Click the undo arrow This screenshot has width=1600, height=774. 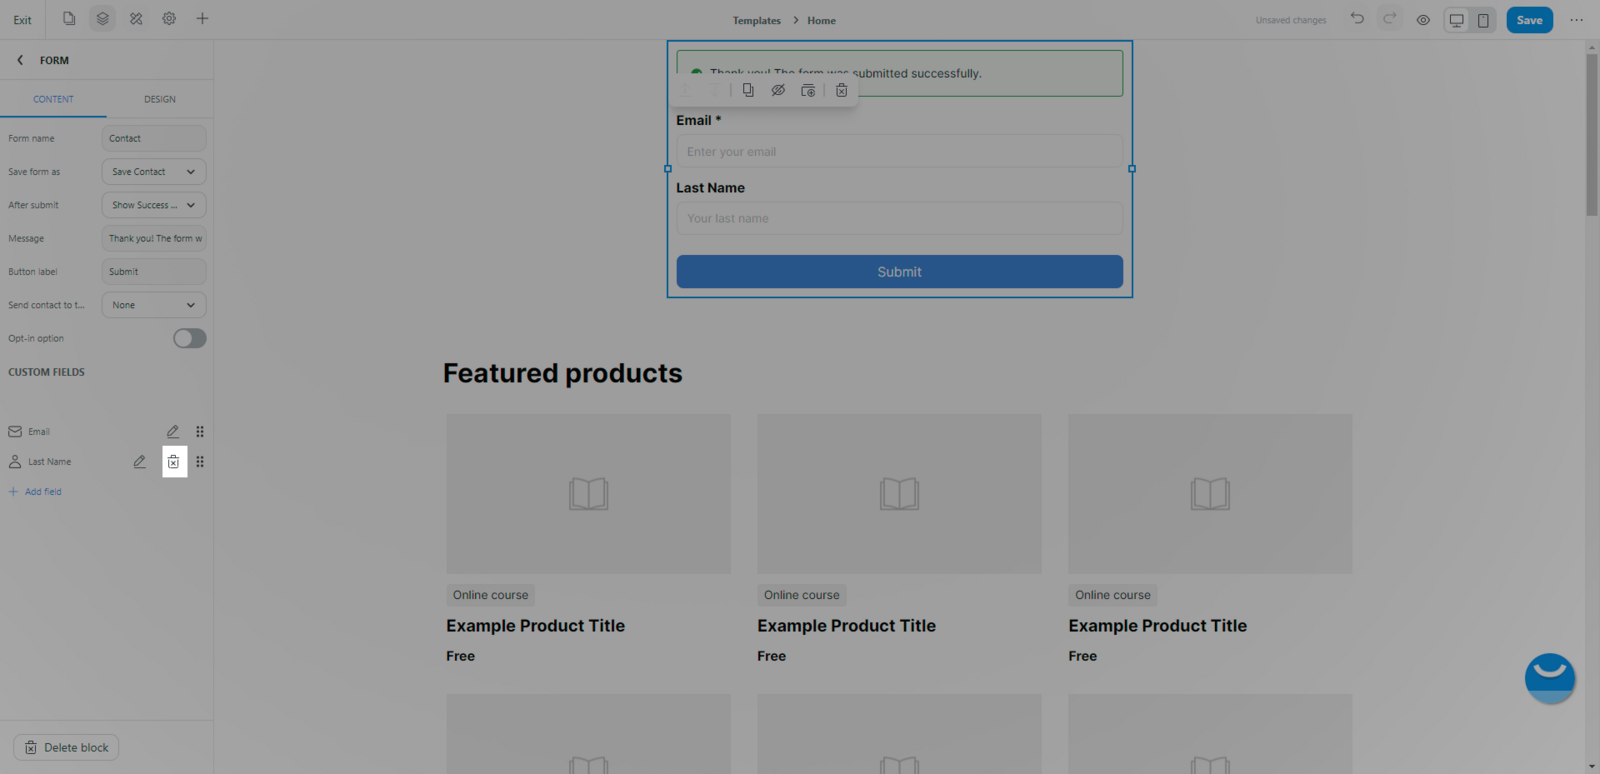coord(1357,19)
